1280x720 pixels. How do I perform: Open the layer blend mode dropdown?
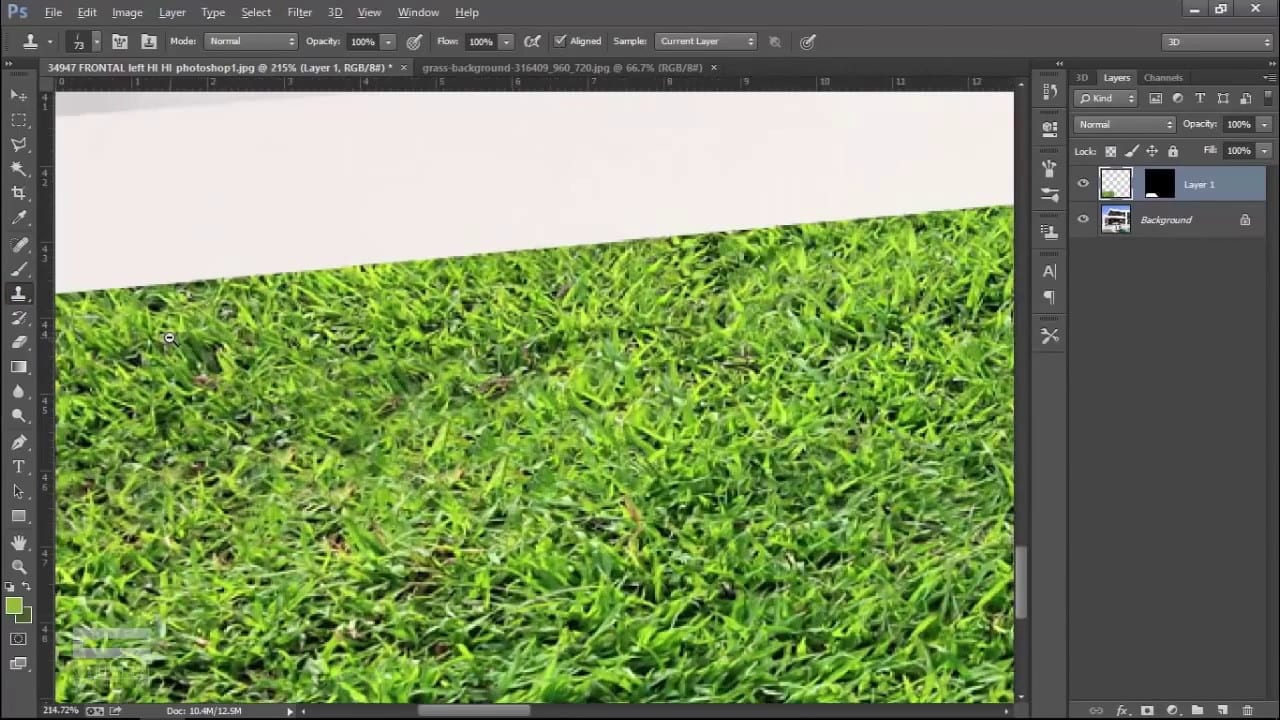click(x=1125, y=124)
